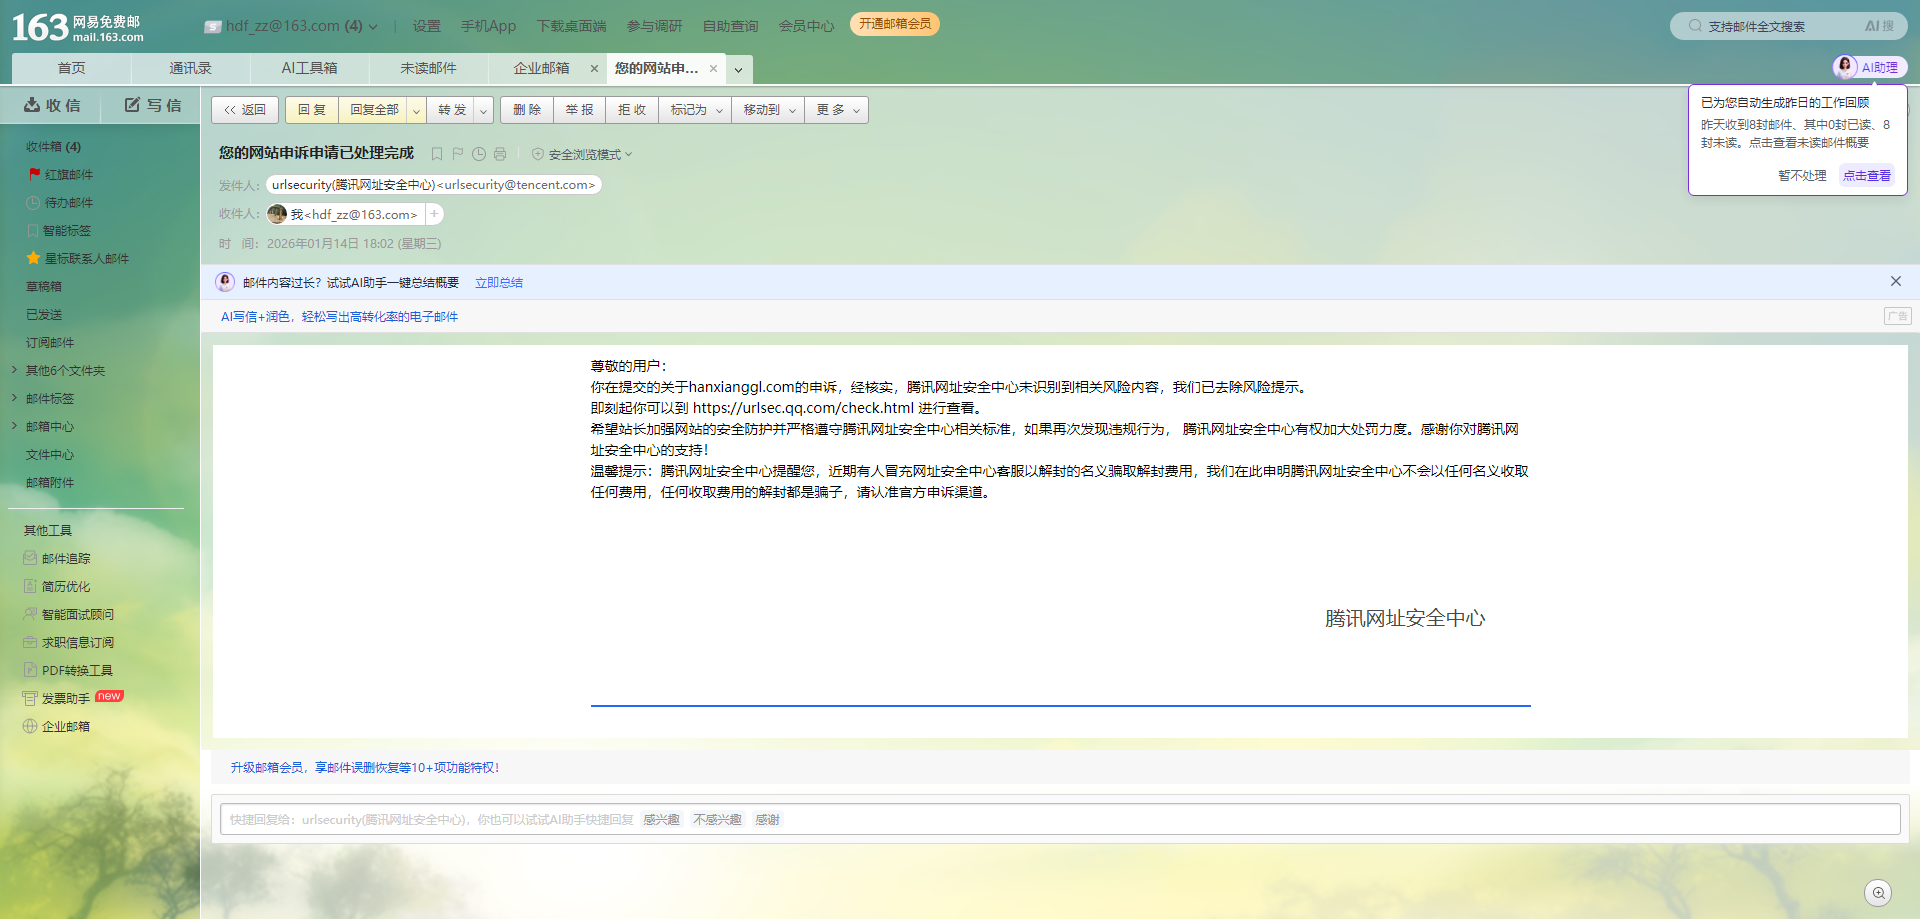The height and width of the screenshot is (919, 1920).
Task: Click the round zoom icon at bottom right
Action: (1878, 893)
